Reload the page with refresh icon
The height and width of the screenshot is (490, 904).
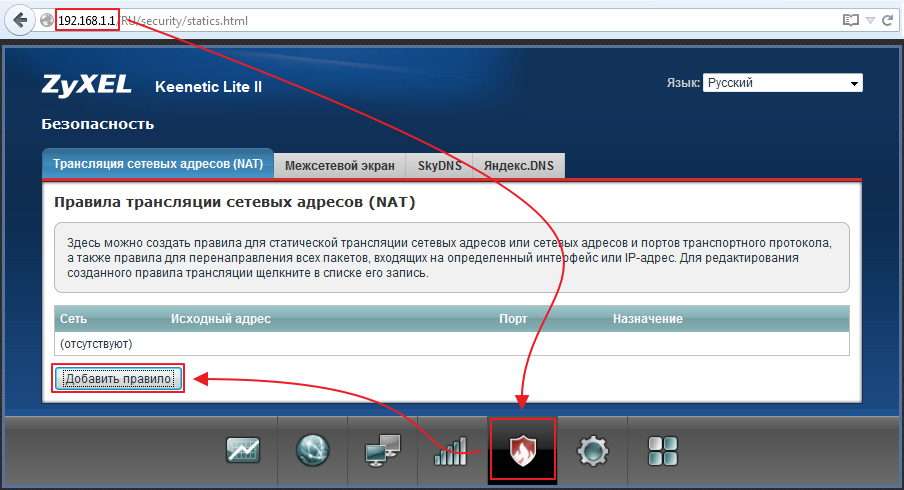click(887, 21)
